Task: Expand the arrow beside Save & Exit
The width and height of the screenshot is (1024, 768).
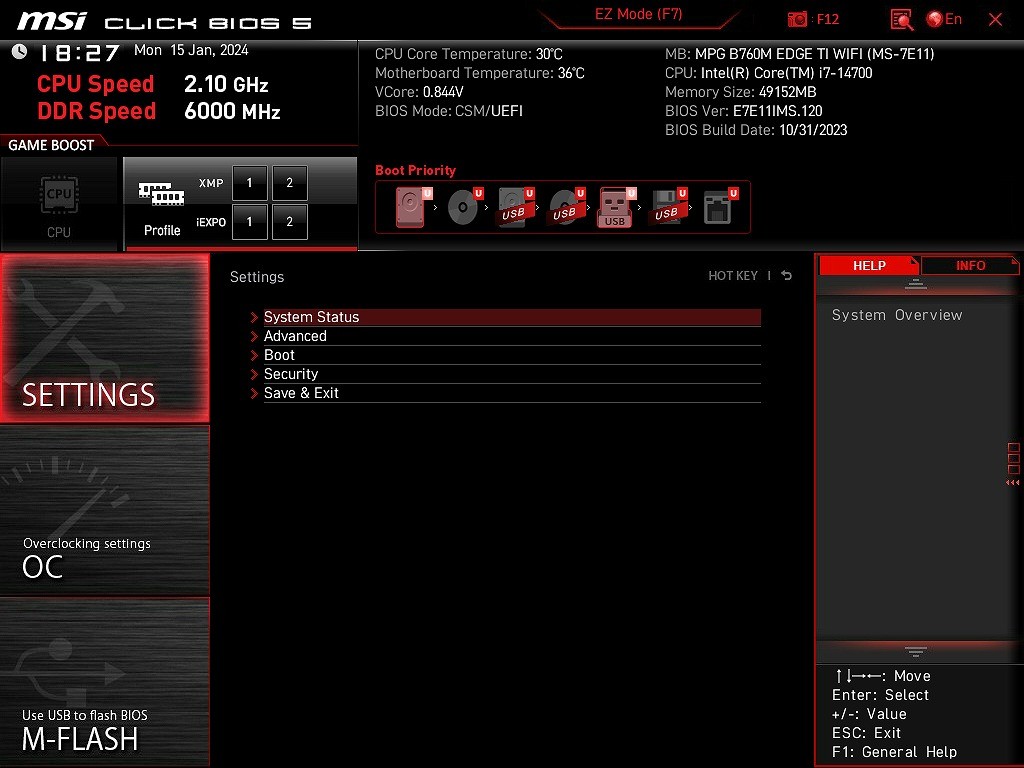Action: 254,393
